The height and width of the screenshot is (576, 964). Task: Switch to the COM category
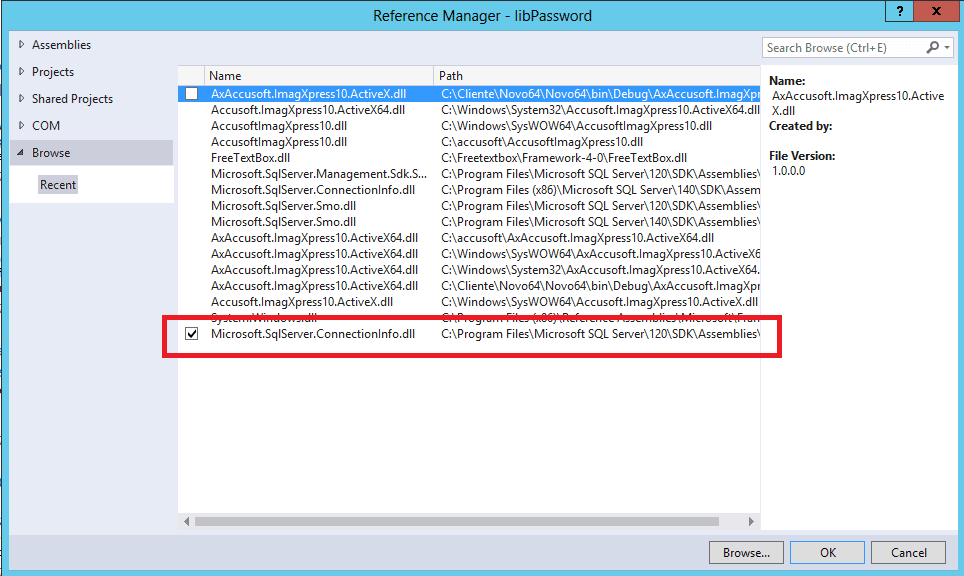(46, 126)
